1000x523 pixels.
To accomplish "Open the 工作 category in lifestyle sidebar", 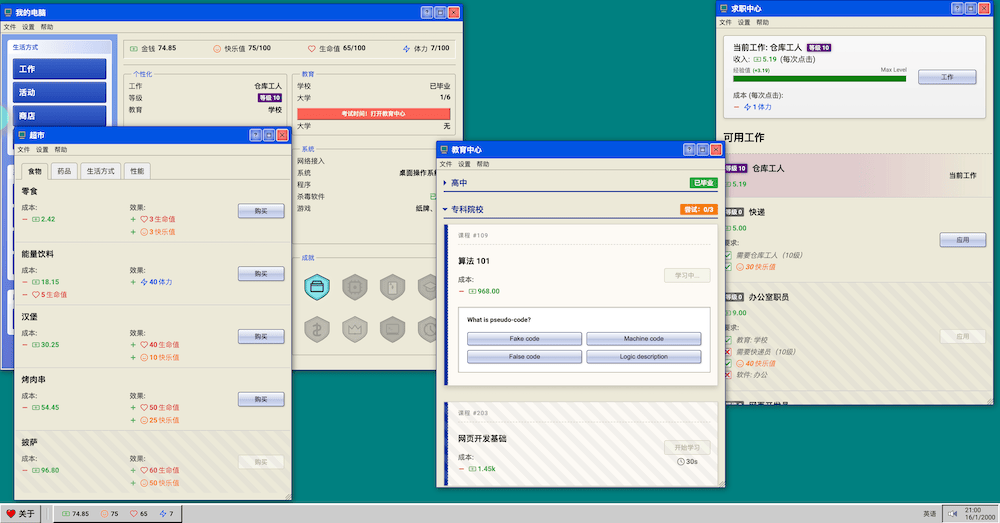I will (x=60, y=69).
